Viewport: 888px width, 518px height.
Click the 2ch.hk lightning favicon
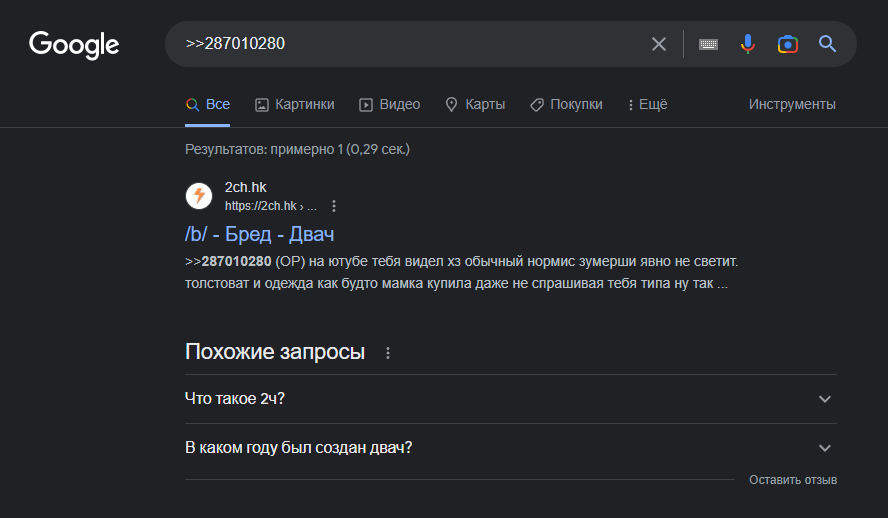click(x=199, y=196)
